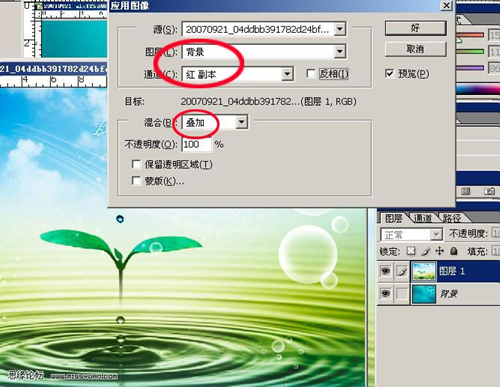The width and height of the screenshot is (500, 387).
Task: Switch to the 路径 tab
Action: tap(452, 218)
